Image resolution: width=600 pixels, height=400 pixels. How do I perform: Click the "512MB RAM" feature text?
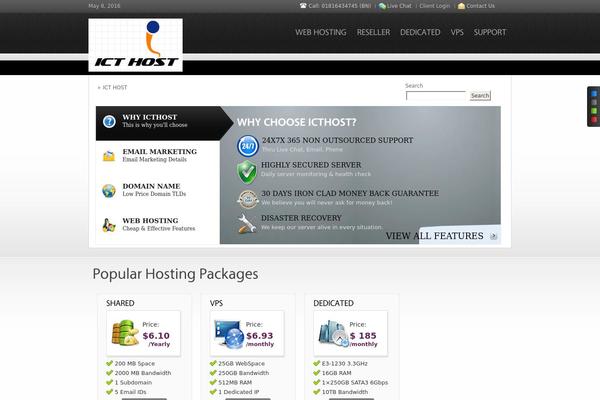235,383
